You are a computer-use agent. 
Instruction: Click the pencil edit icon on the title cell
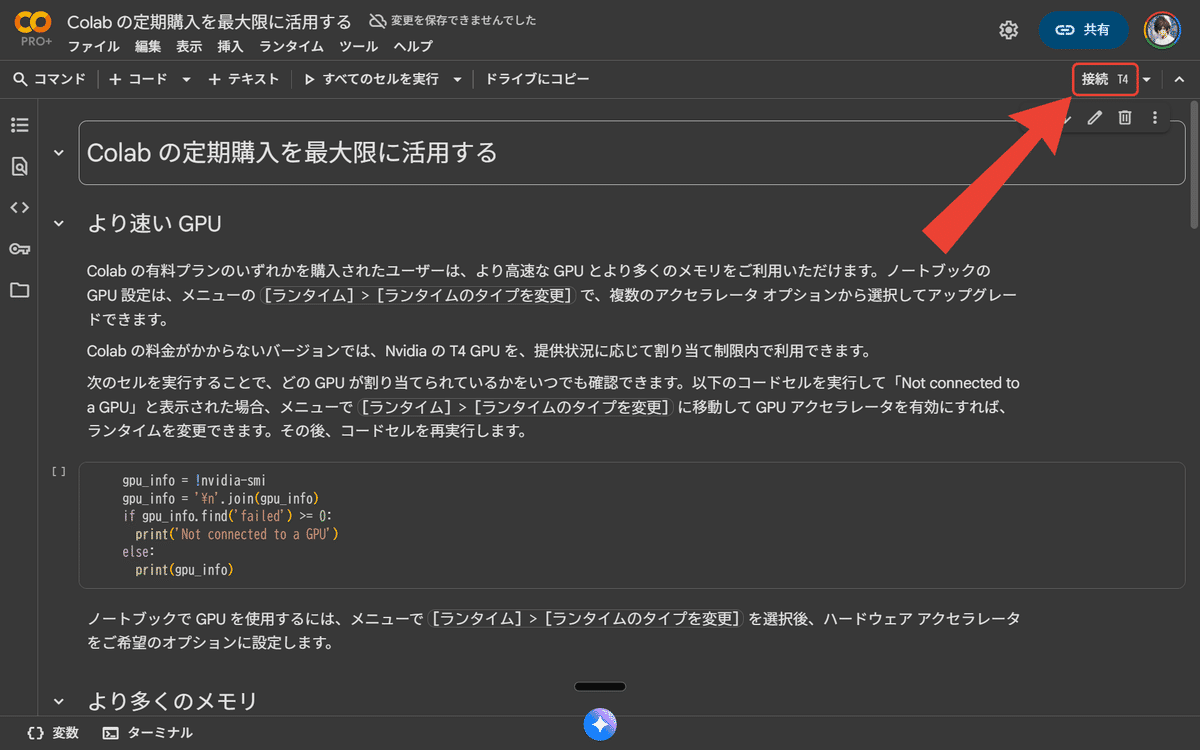(x=1095, y=118)
